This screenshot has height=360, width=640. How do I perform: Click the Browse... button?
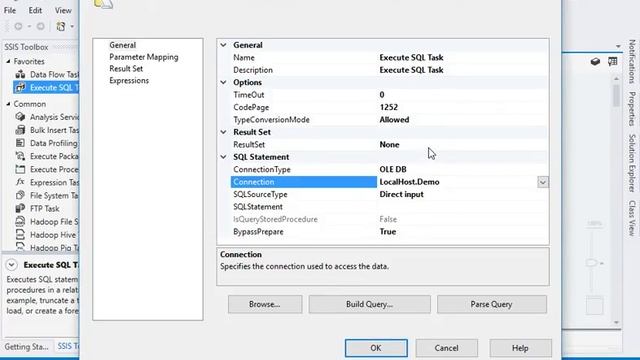pos(265,304)
